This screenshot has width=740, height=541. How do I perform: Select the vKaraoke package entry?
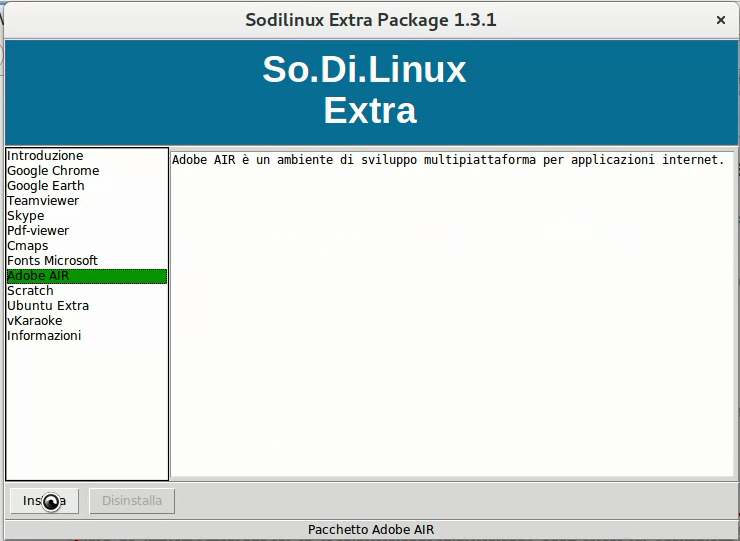tap(35, 321)
